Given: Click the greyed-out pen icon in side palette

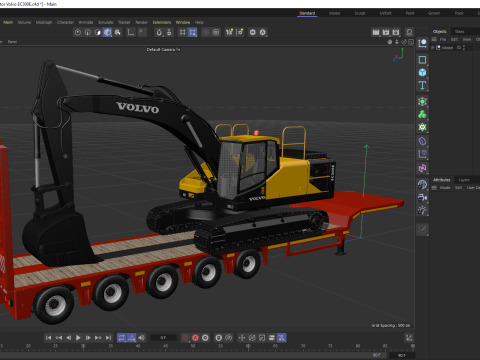Looking at the screenshot, I should (x=422, y=229).
